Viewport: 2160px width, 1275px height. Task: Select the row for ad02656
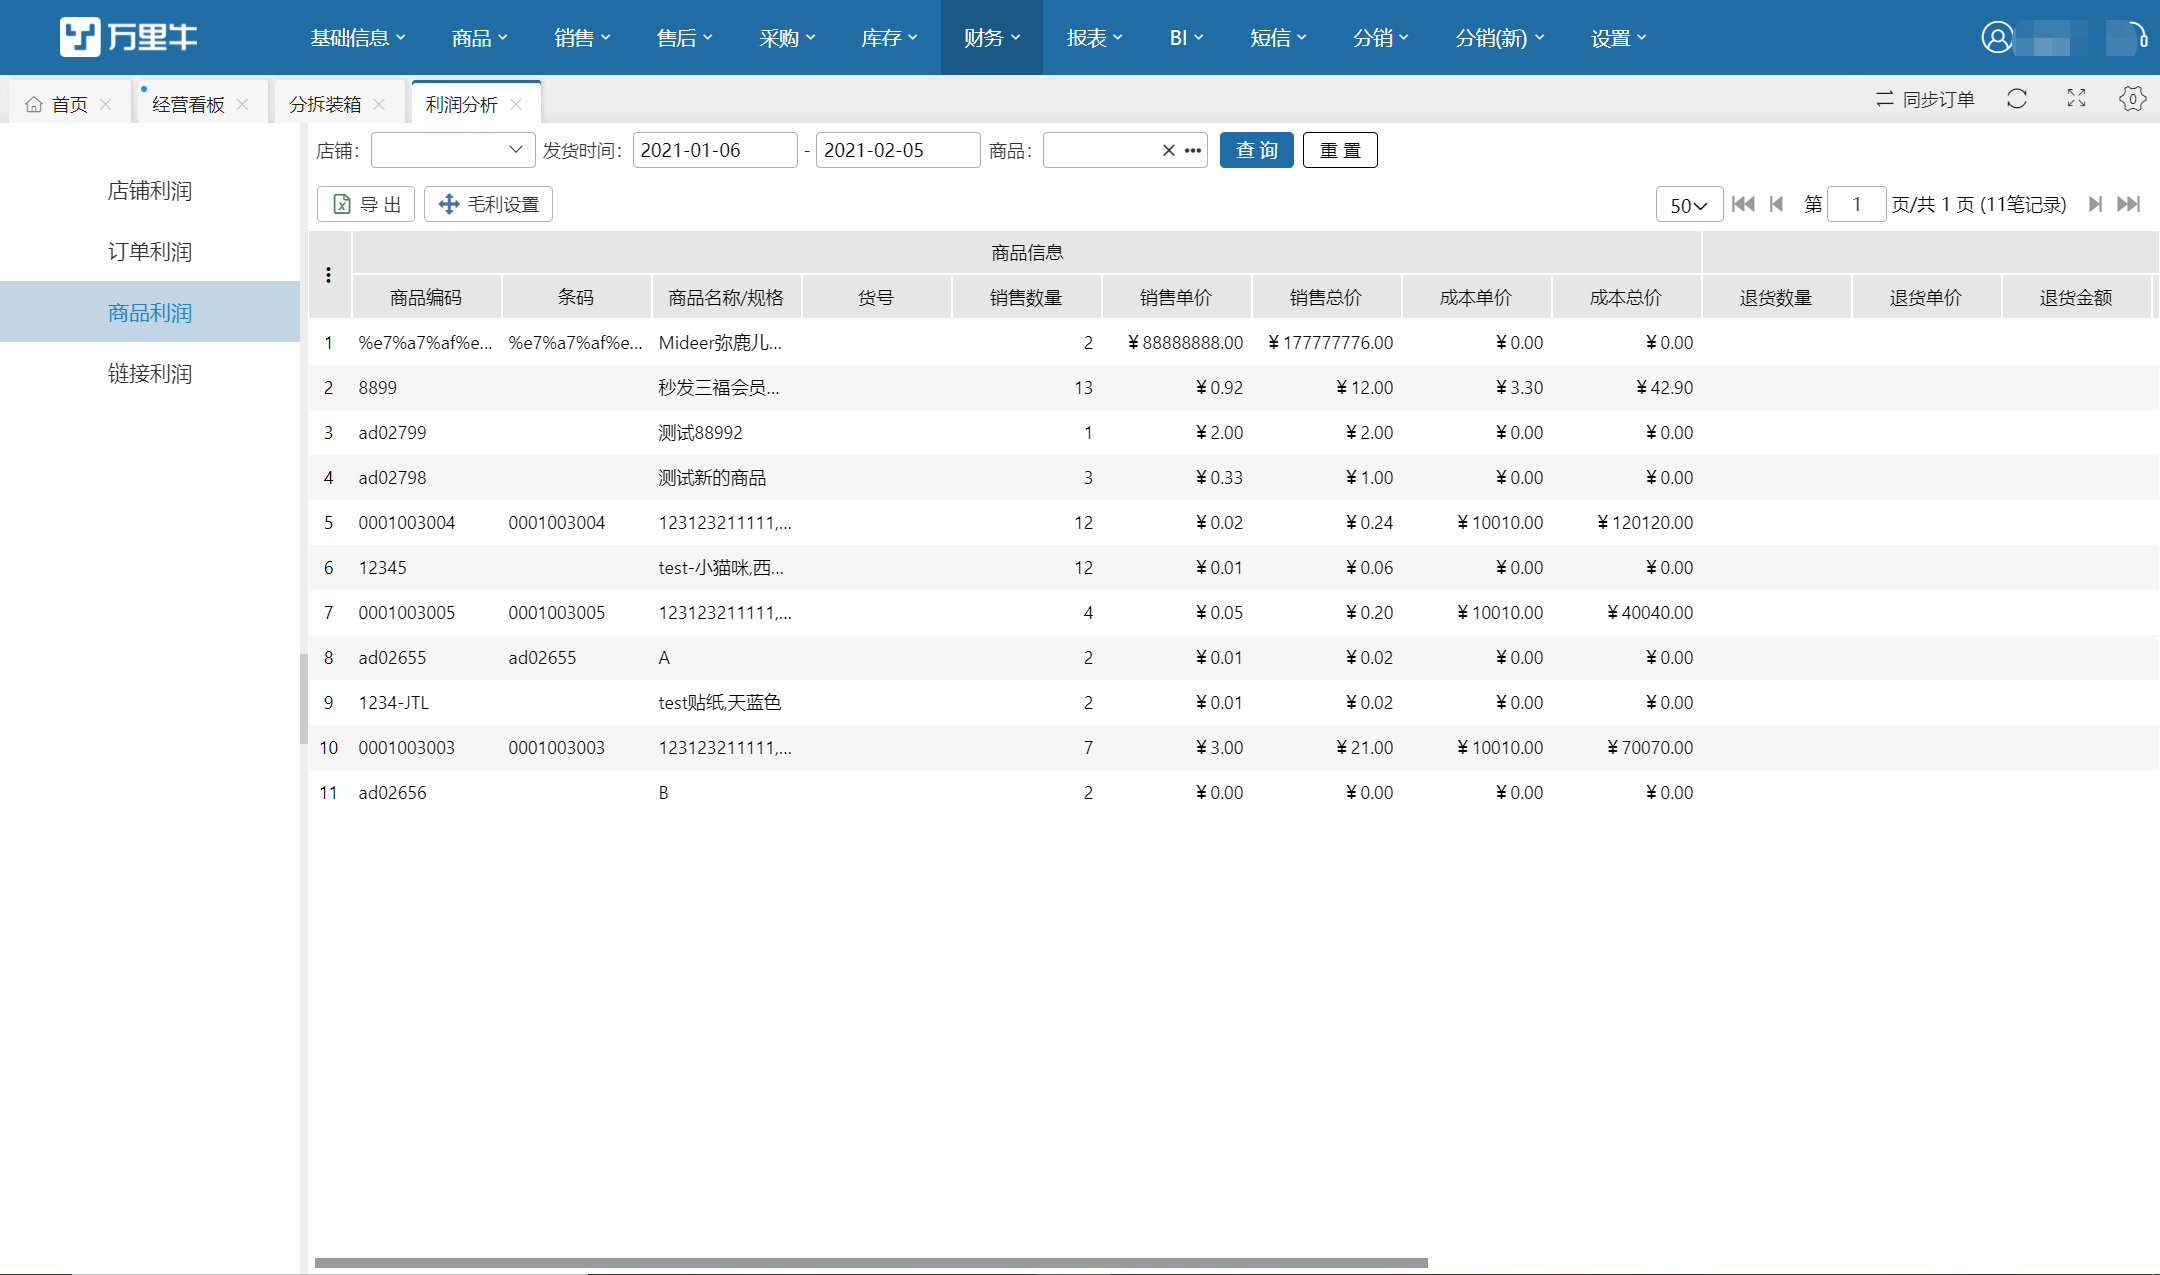point(1234,792)
